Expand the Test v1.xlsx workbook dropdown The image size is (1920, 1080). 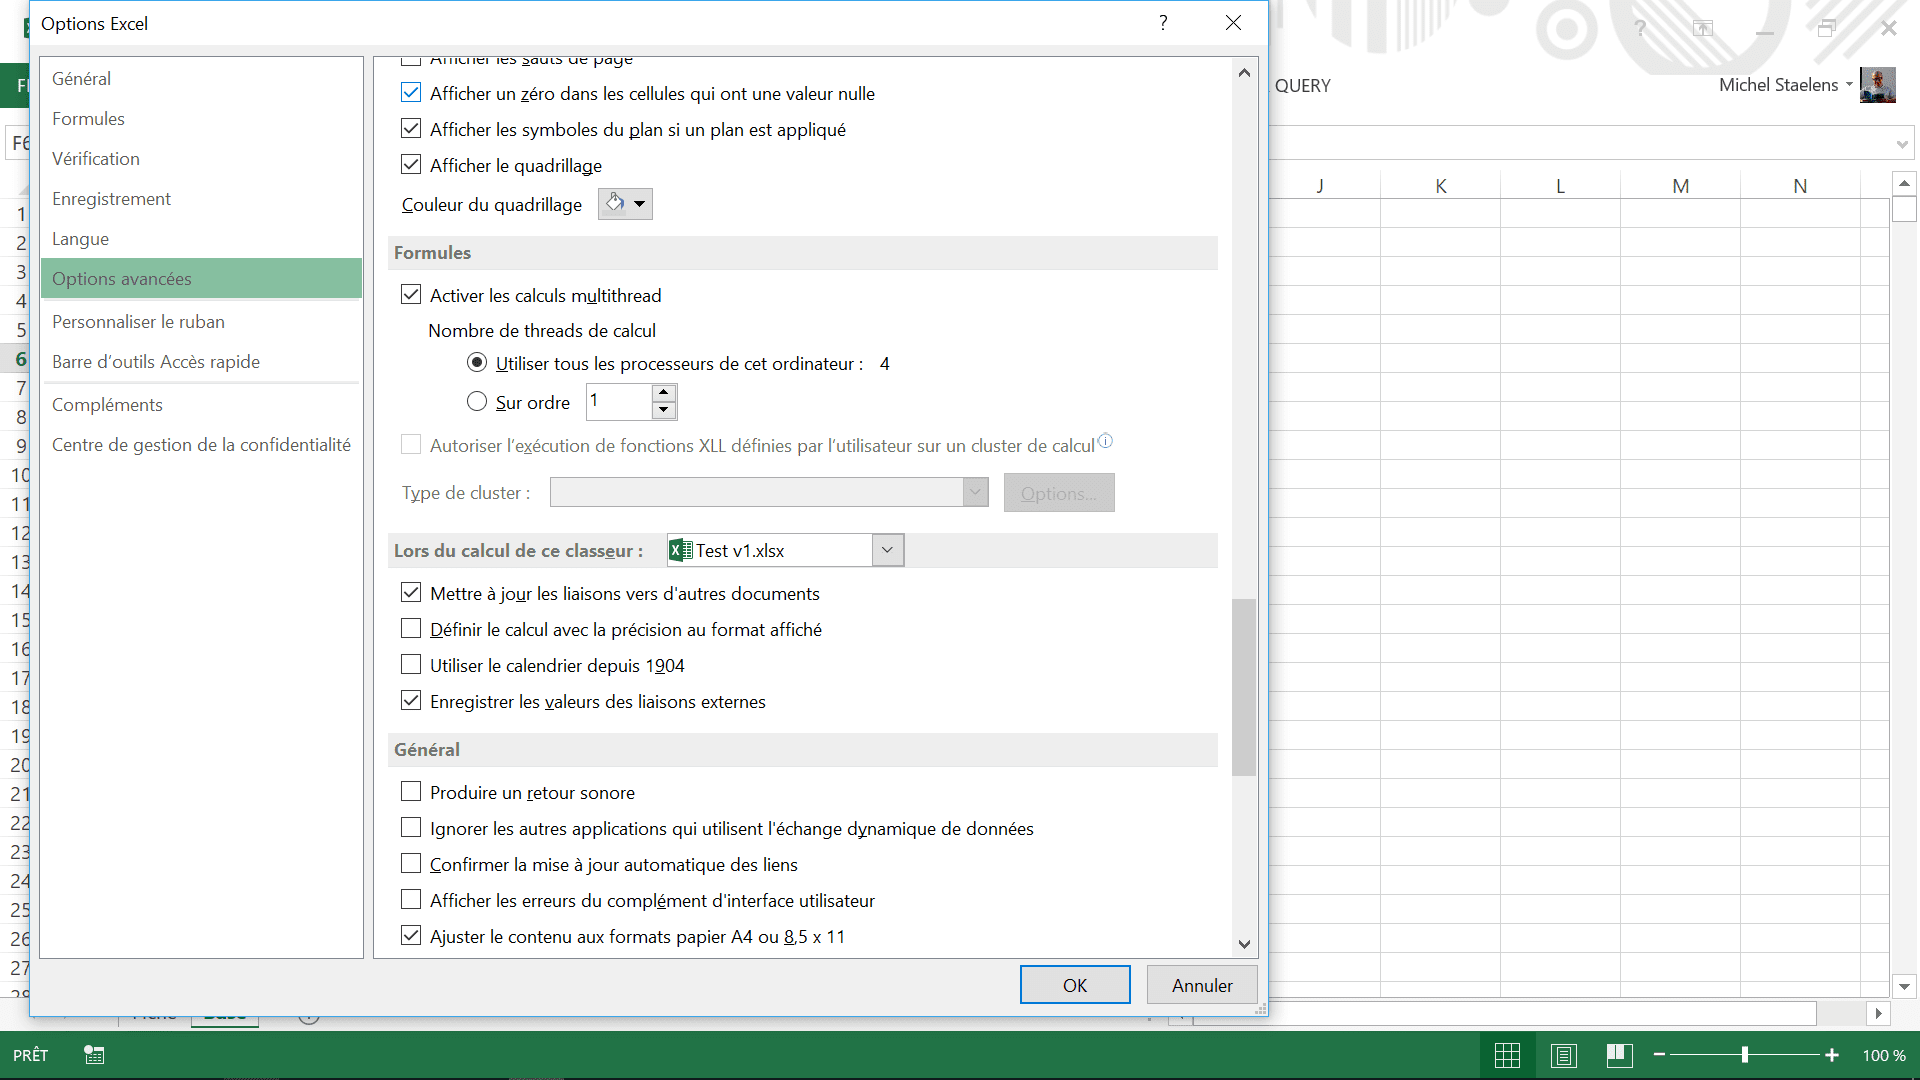[x=887, y=550]
